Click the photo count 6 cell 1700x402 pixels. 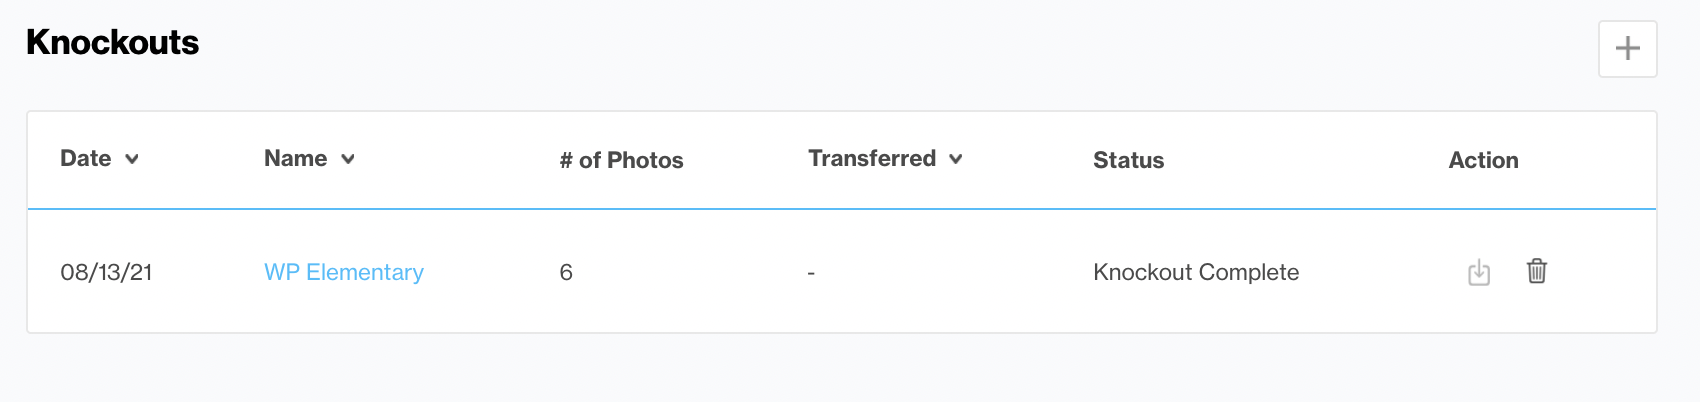tap(566, 272)
